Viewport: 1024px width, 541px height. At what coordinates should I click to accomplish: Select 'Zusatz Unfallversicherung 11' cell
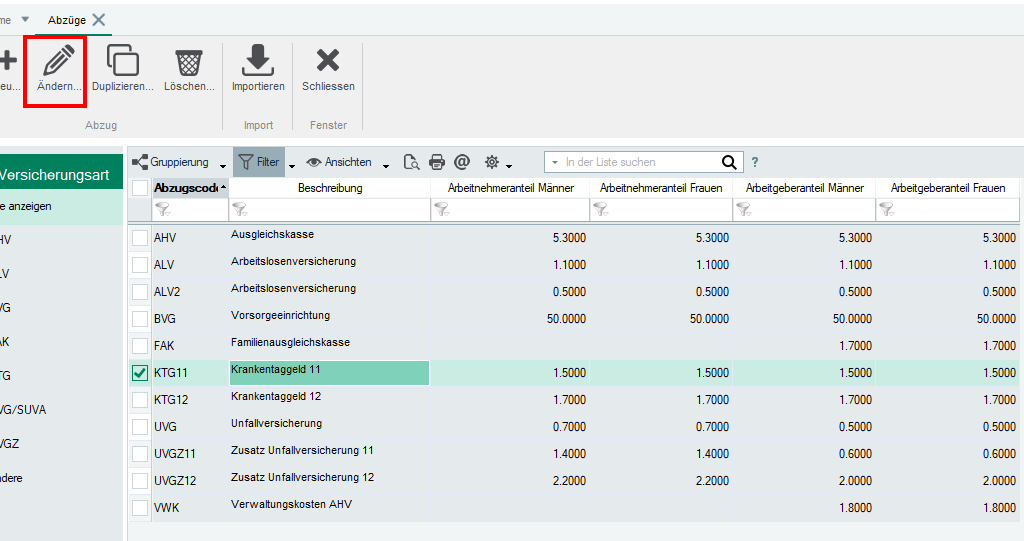(330, 453)
